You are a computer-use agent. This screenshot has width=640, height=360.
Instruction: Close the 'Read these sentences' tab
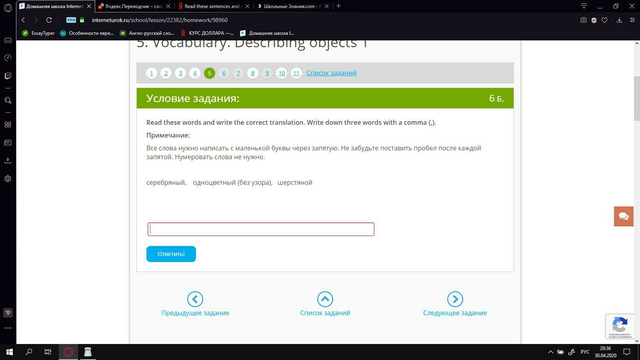click(x=247, y=6)
